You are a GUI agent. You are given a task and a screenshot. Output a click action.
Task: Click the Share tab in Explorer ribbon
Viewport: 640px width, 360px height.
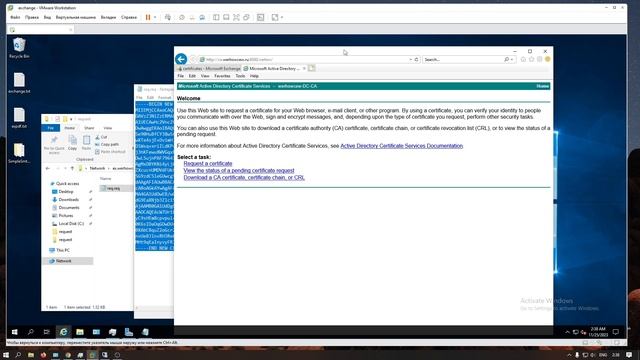pos(89,128)
